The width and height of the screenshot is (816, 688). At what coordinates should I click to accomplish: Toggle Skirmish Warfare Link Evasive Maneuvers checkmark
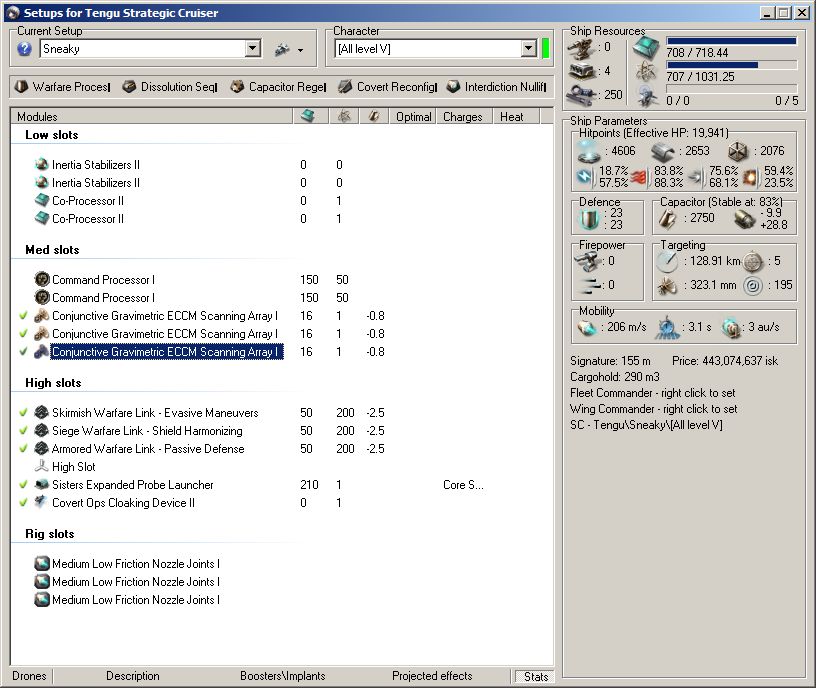point(23,413)
